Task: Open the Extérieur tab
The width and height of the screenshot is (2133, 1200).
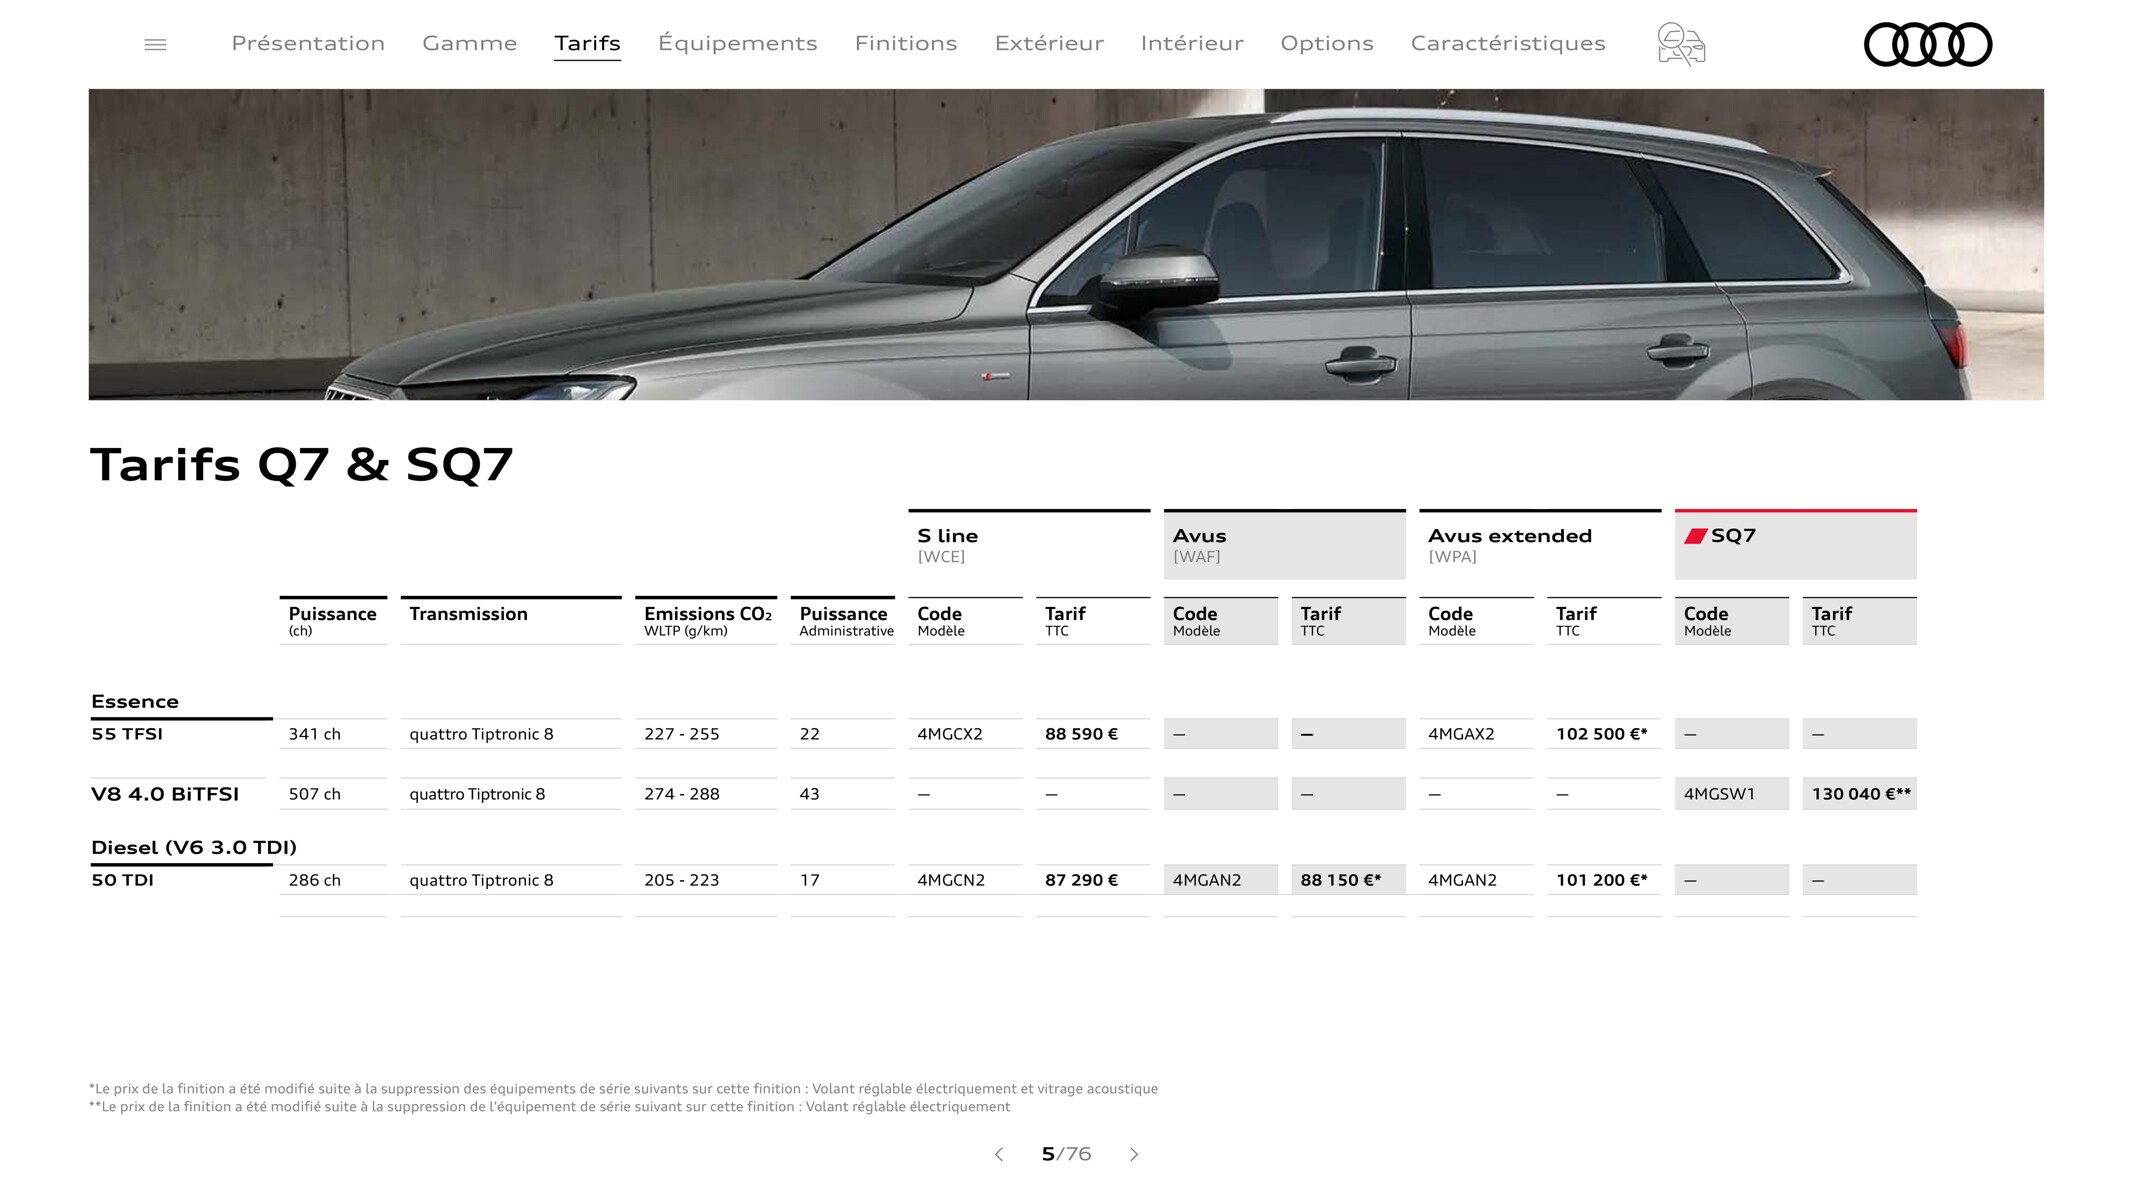Action: click(x=1049, y=43)
